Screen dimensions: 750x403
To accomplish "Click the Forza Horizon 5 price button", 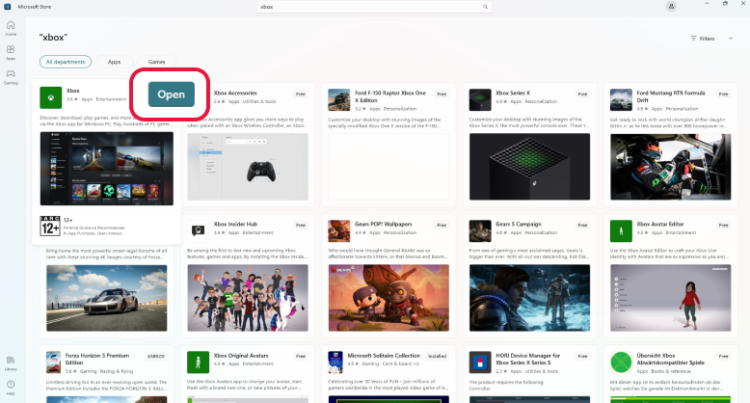I will coord(156,356).
